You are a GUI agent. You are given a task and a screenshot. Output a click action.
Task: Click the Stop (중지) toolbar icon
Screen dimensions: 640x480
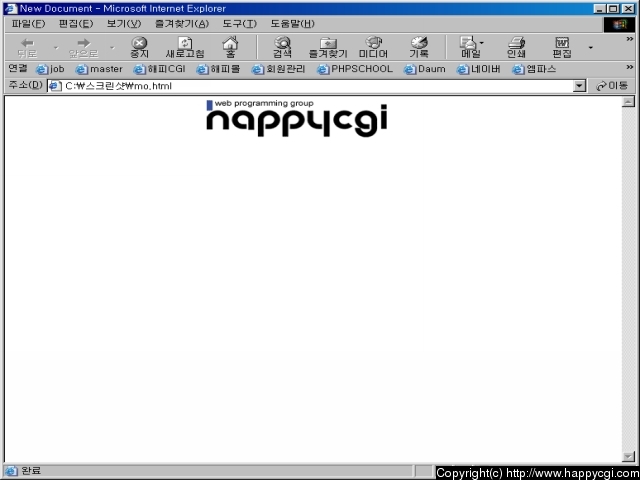[139, 47]
